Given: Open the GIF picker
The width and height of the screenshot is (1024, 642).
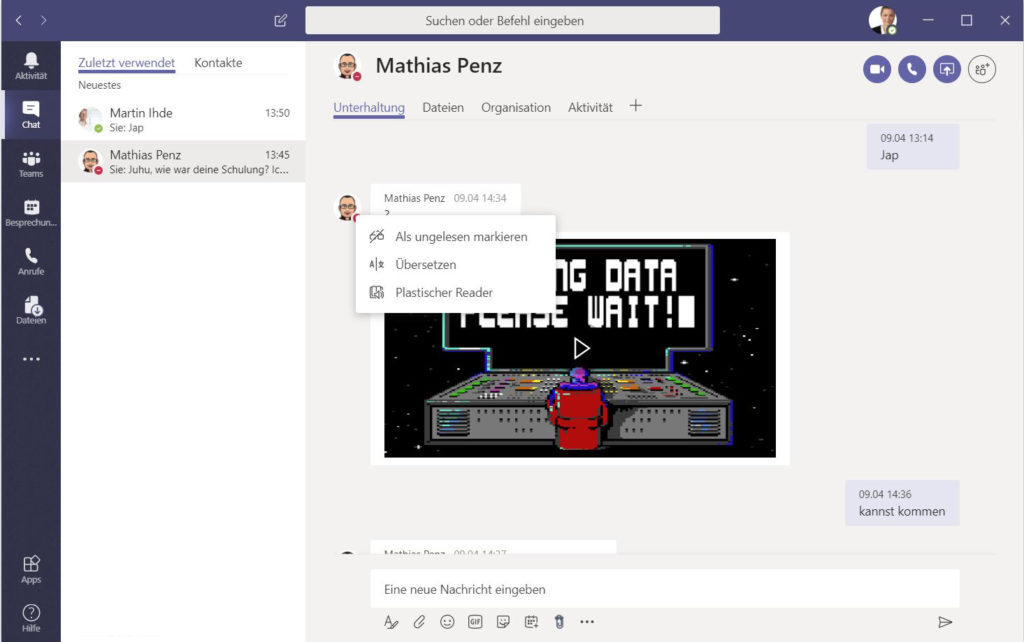Looking at the screenshot, I should [475, 622].
